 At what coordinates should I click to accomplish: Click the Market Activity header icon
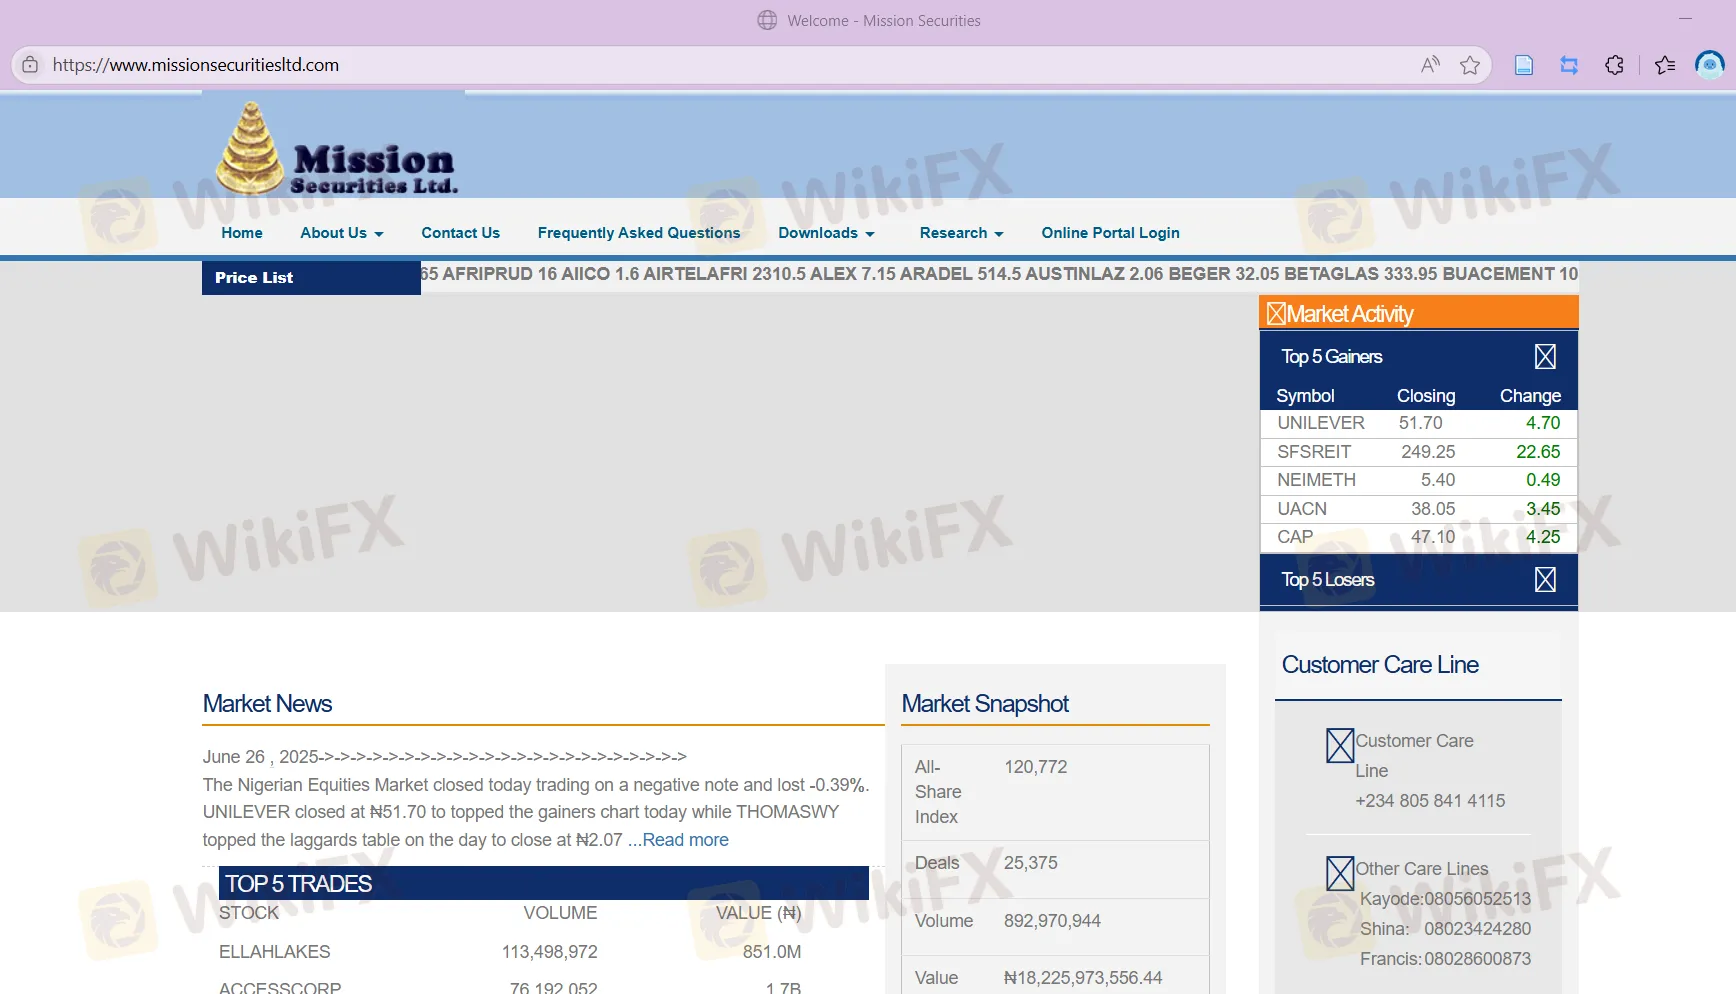[1276, 314]
